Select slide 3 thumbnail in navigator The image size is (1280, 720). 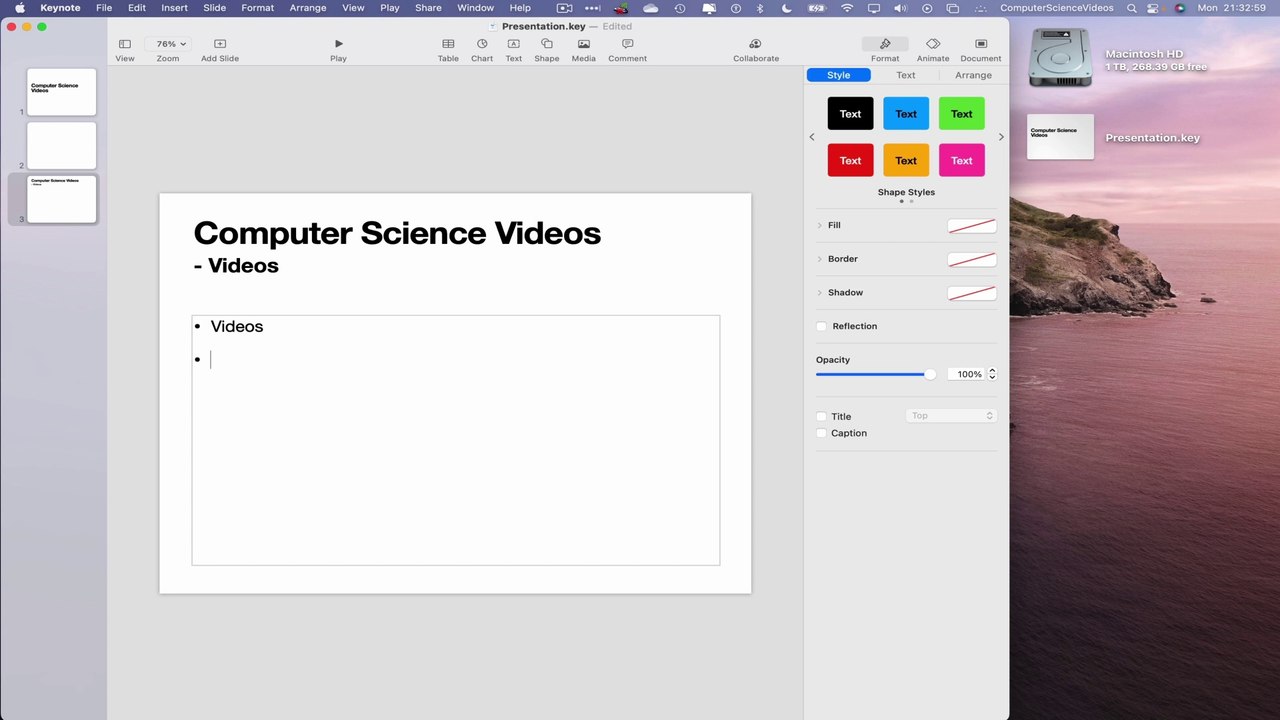[62, 199]
